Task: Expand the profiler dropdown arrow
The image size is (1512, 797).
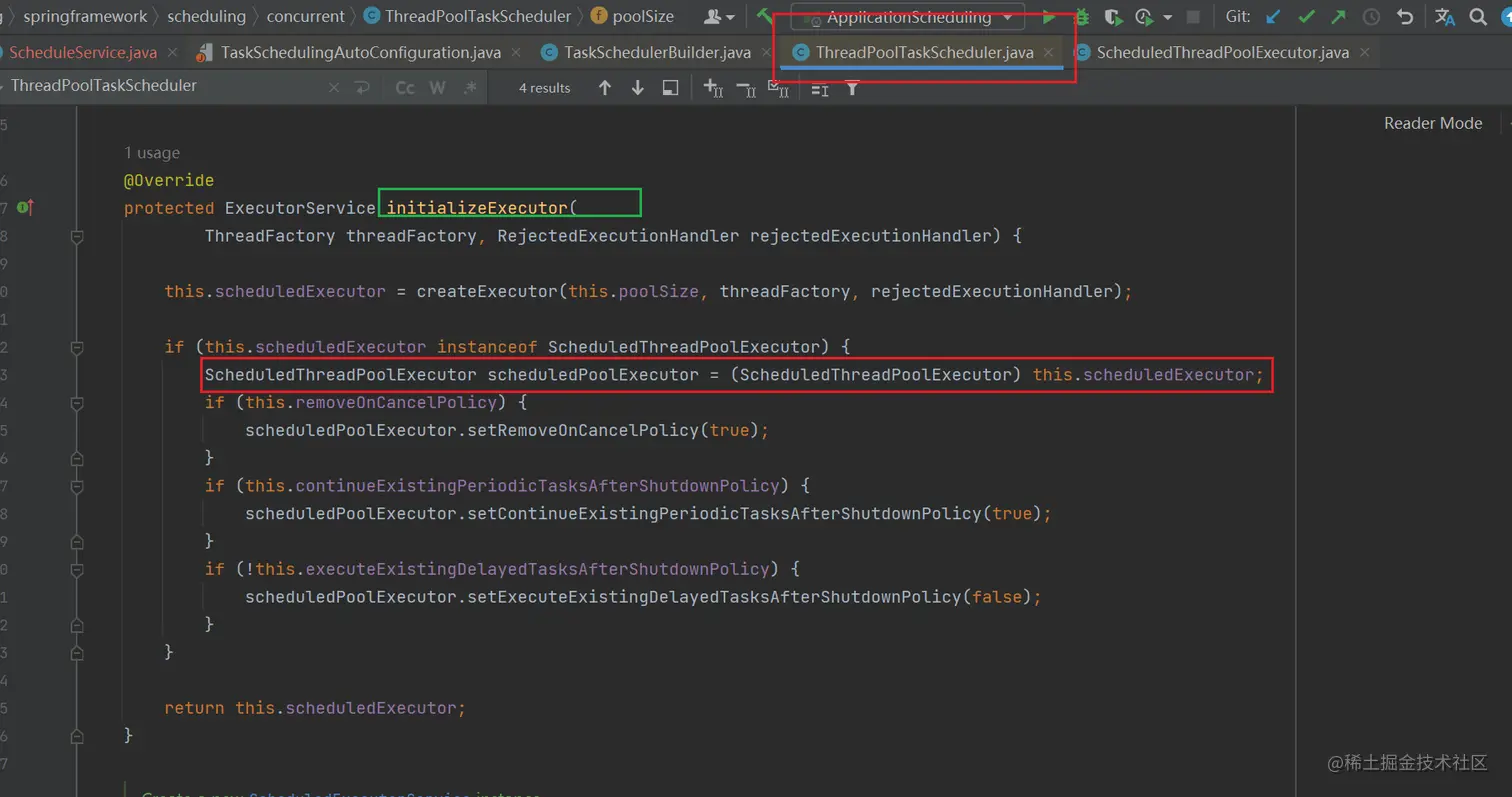Action: click(1167, 17)
